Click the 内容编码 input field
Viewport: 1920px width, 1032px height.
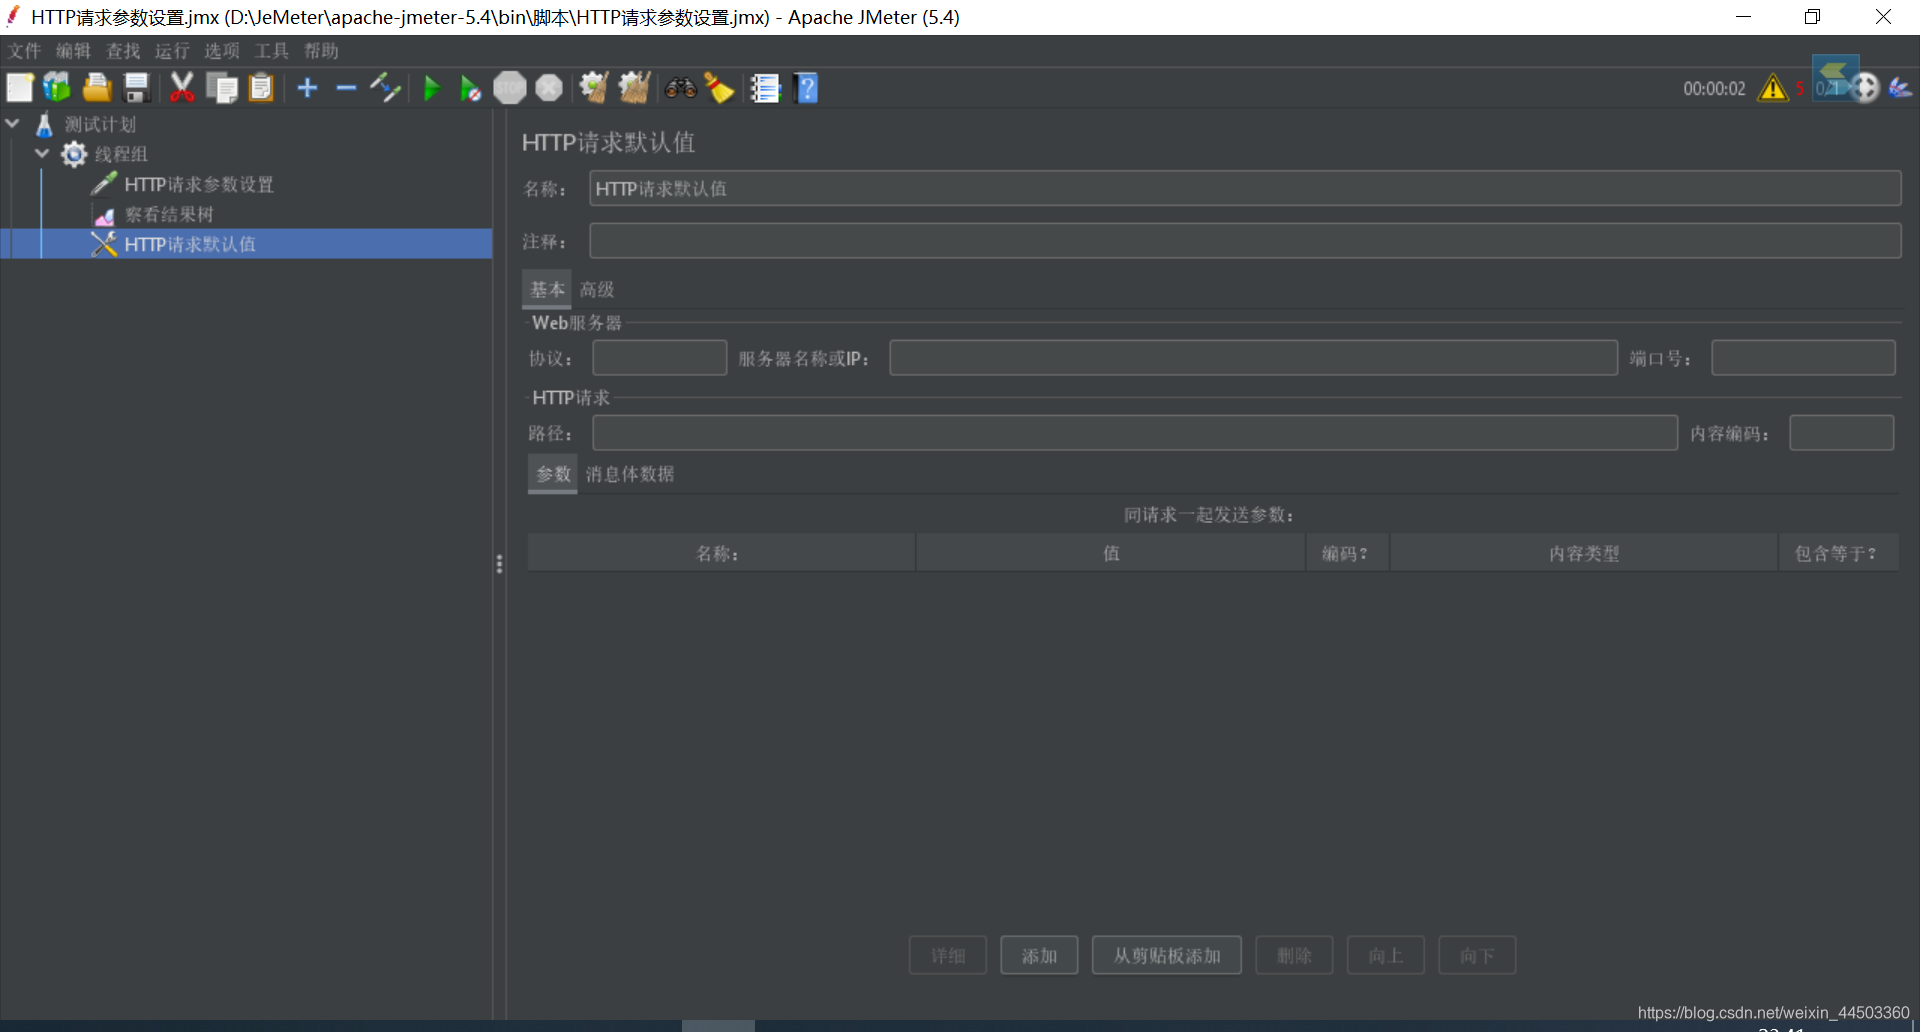tap(1841, 433)
